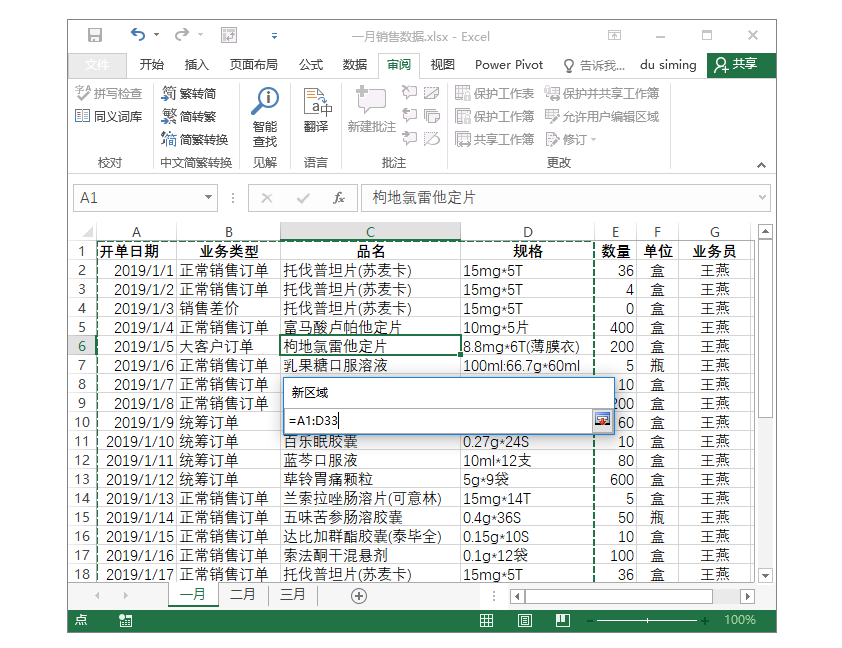Click the du siming account name
This screenshot has height=648, width=842.
668,65
